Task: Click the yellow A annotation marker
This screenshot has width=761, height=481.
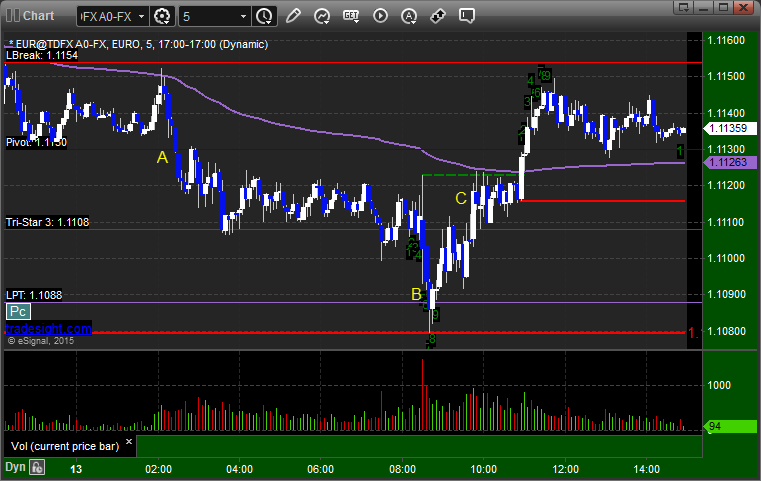Action: coord(163,157)
